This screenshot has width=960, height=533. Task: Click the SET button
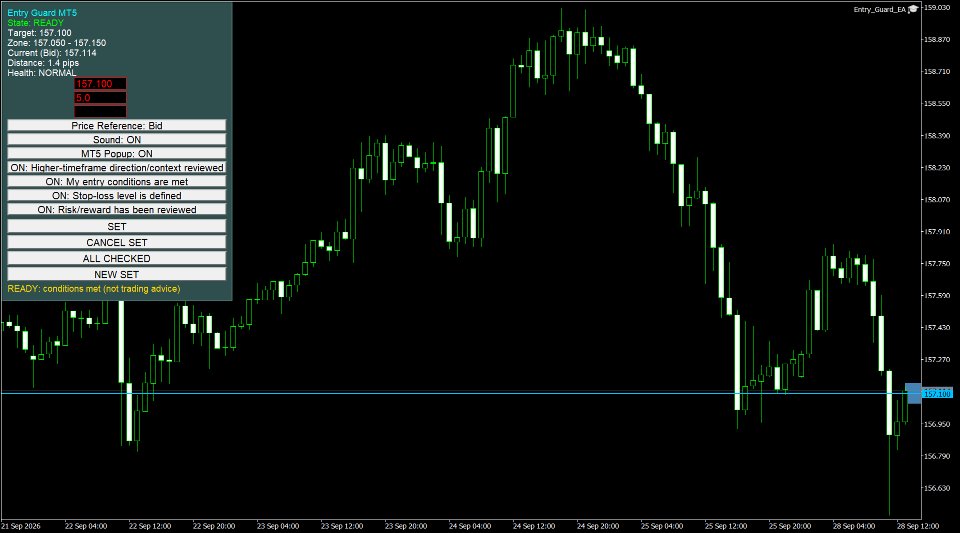click(116, 226)
